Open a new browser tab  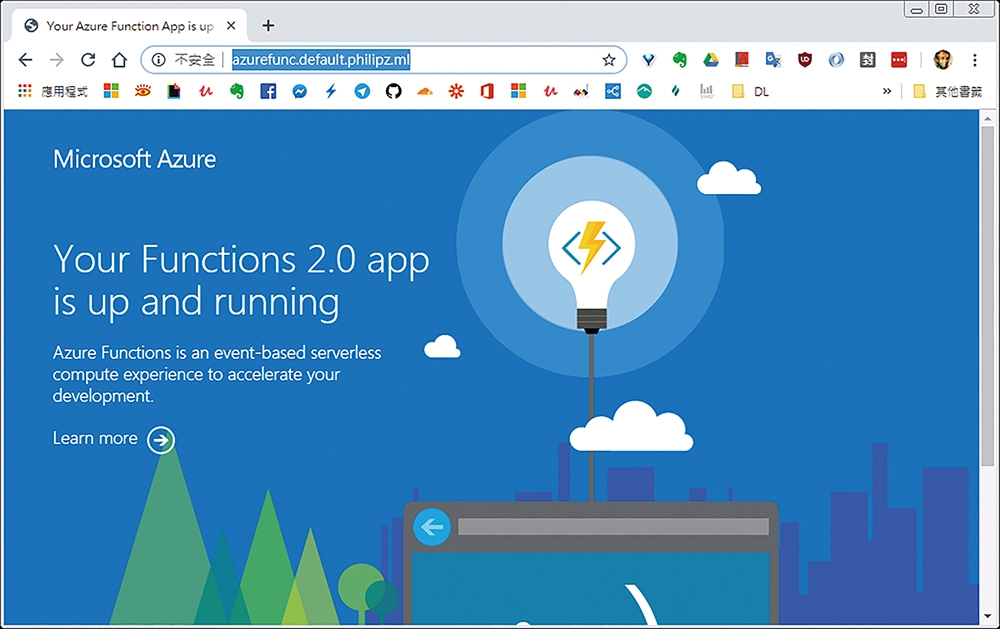(x=268, y=26)
